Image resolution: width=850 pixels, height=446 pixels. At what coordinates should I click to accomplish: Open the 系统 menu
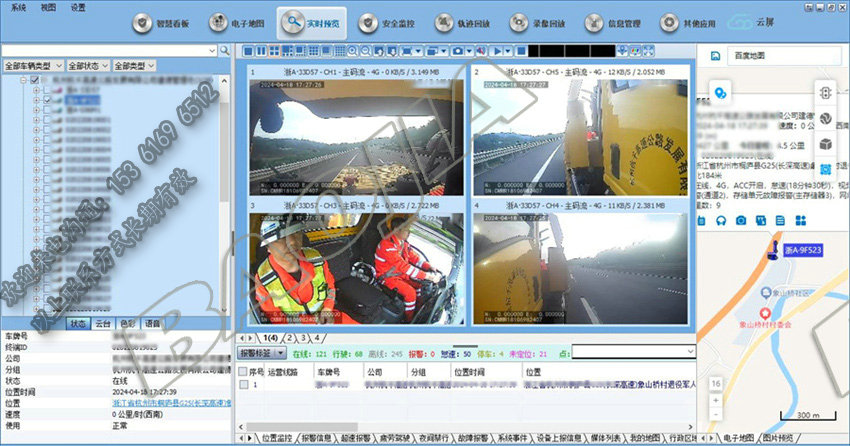pyautogui.click(x=20, y=6)
